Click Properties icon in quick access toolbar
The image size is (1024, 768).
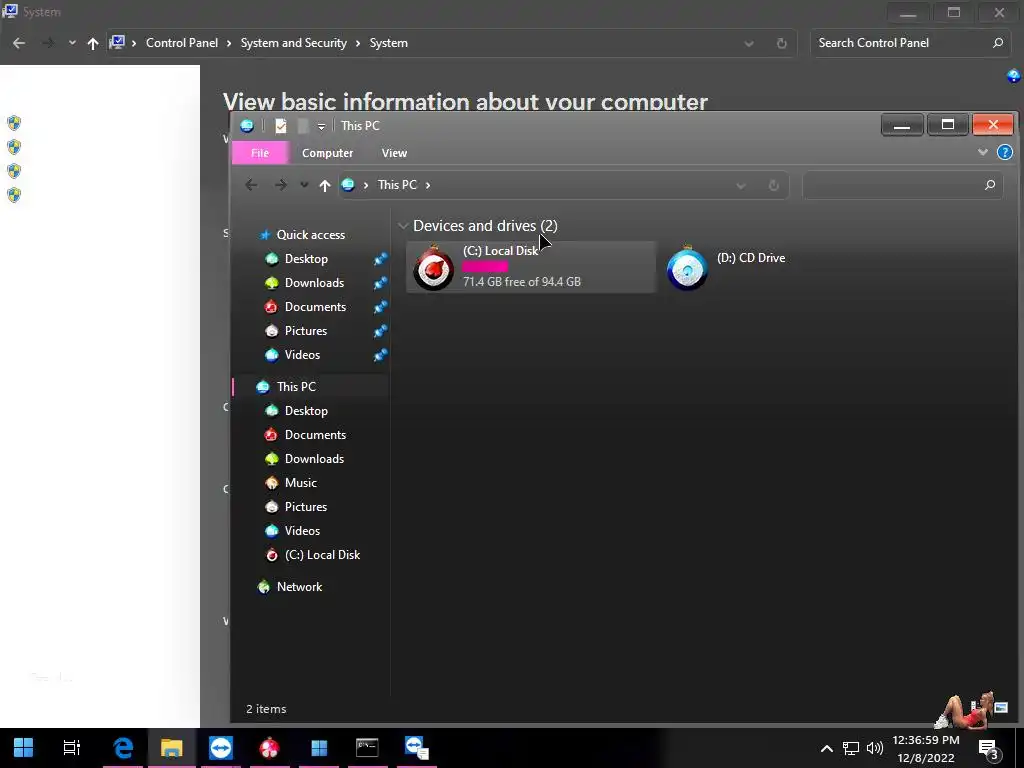[x=281, y=126]
